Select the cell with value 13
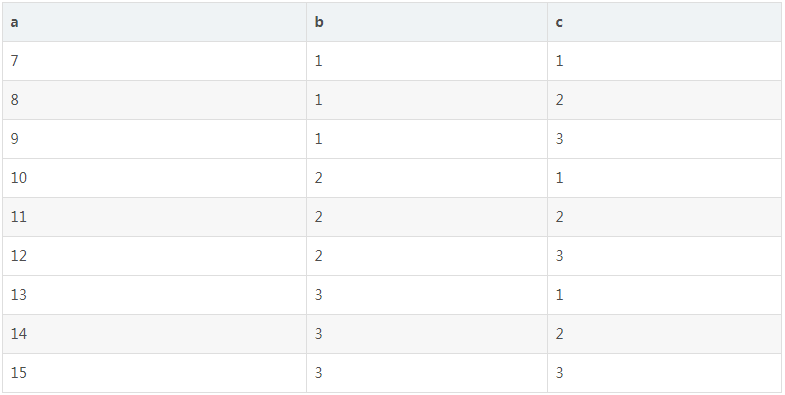785x395 pixels. (x=154, y=295)
